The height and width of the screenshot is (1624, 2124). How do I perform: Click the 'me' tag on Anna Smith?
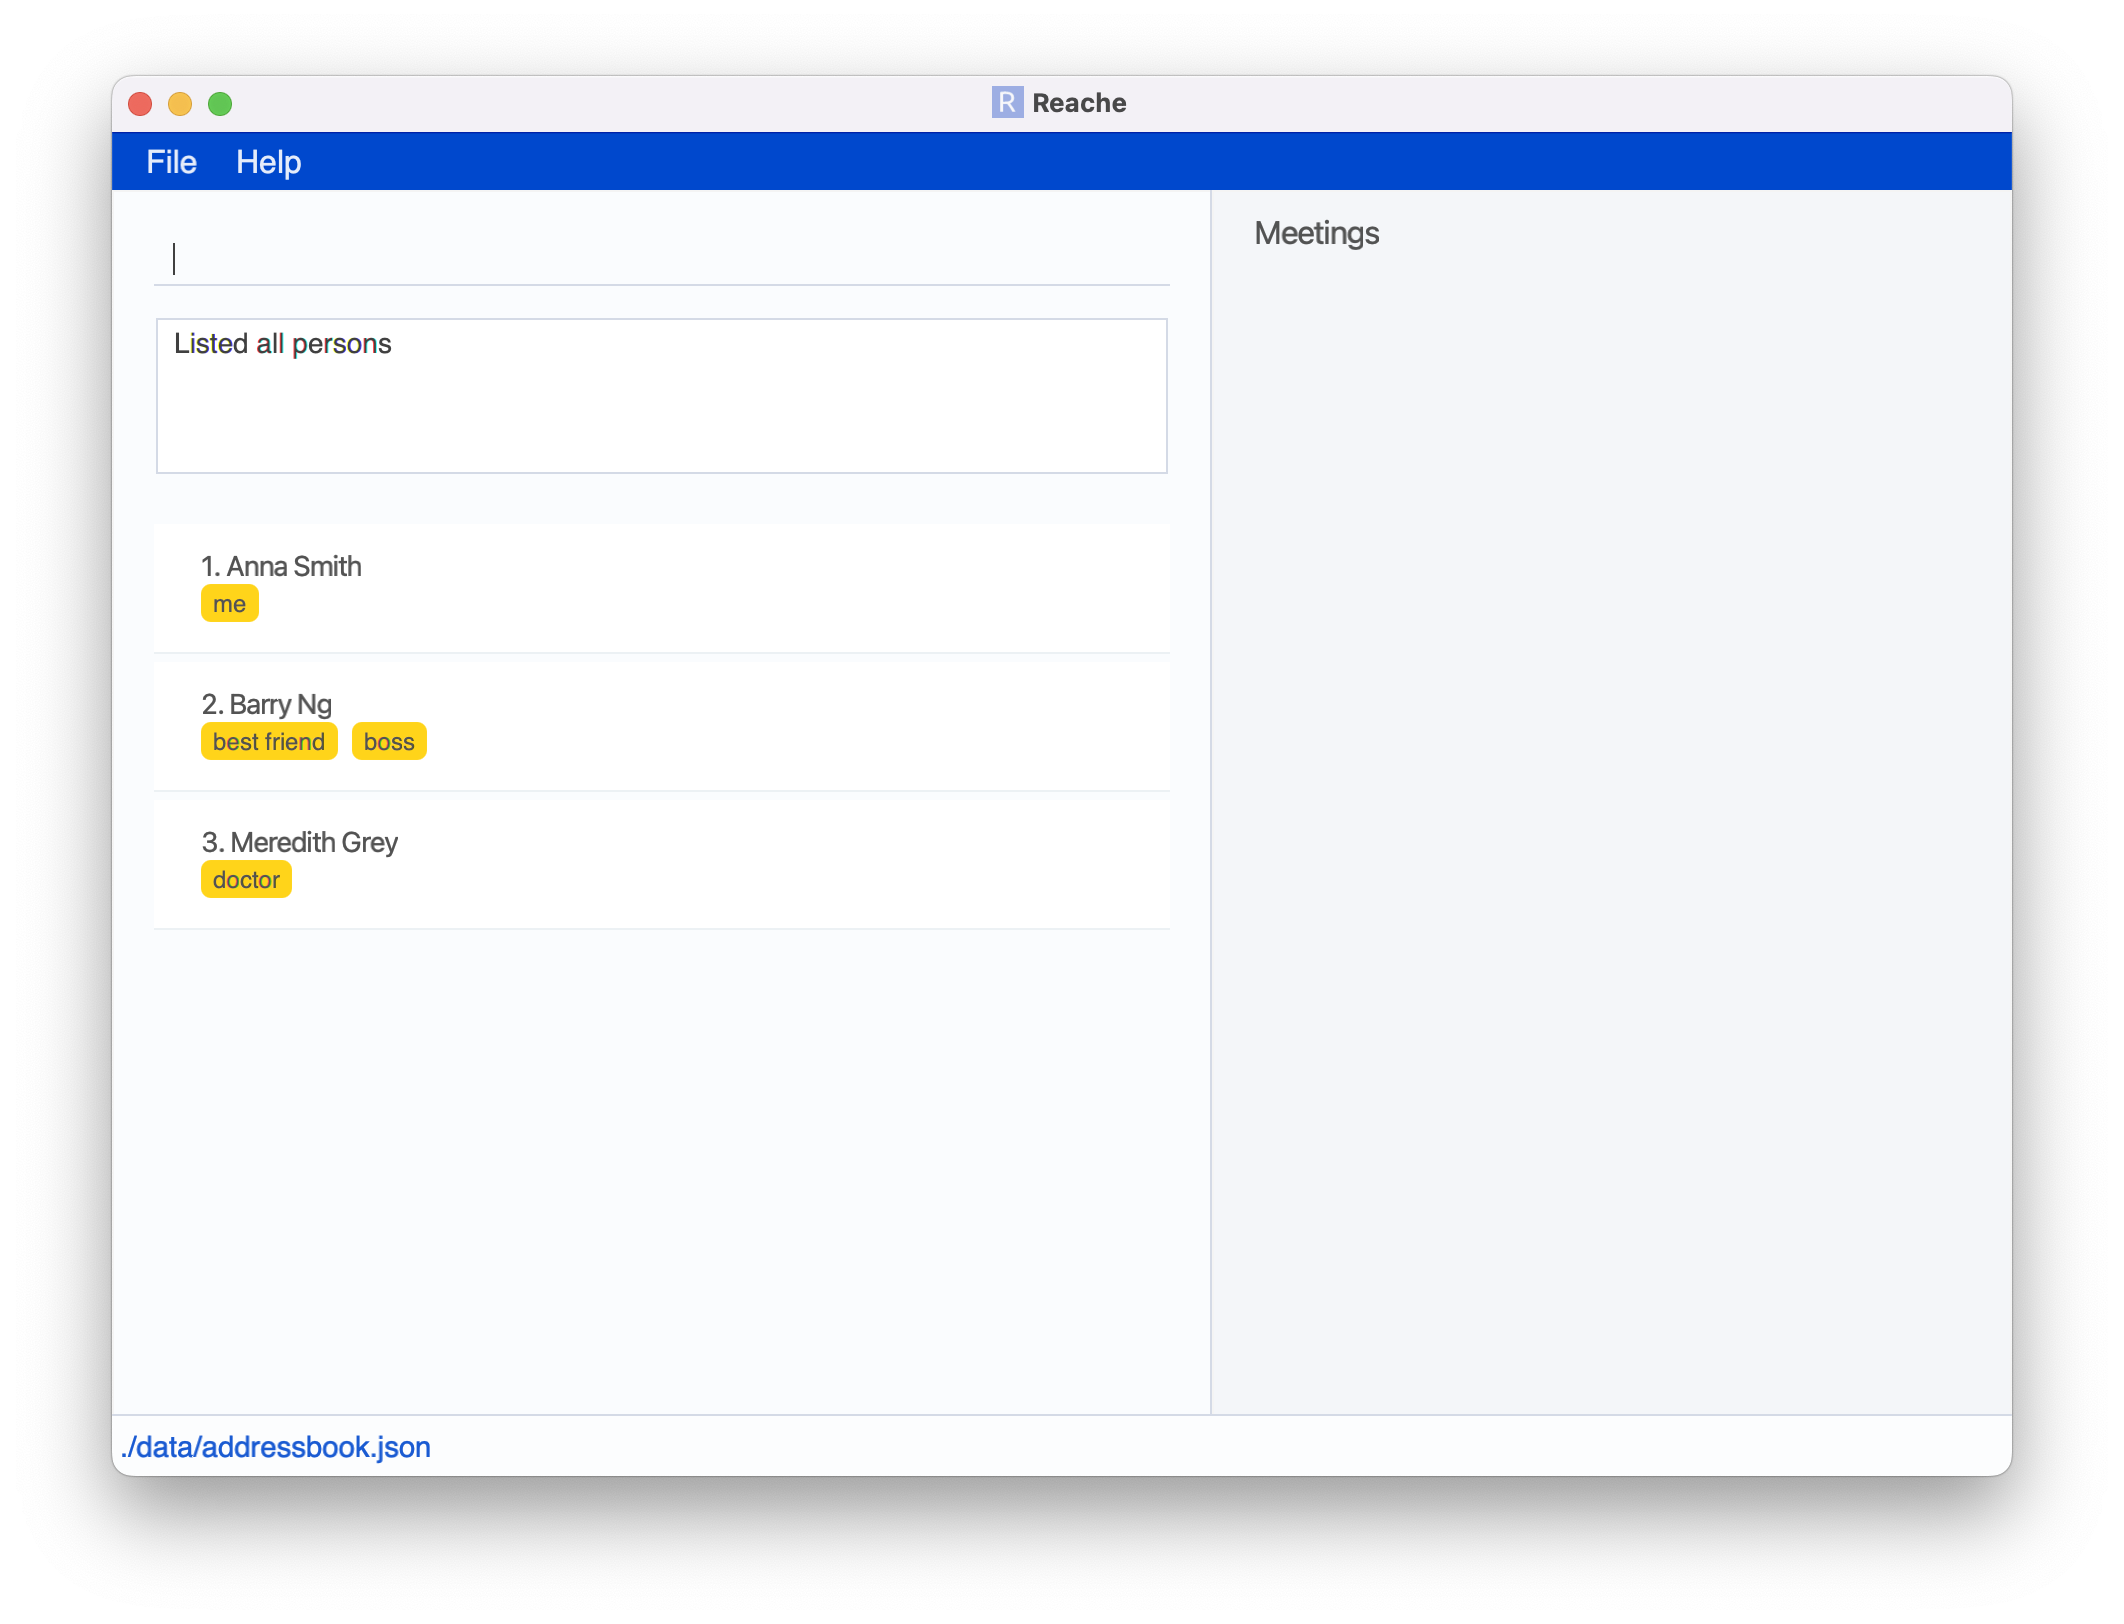coord(230,604)
